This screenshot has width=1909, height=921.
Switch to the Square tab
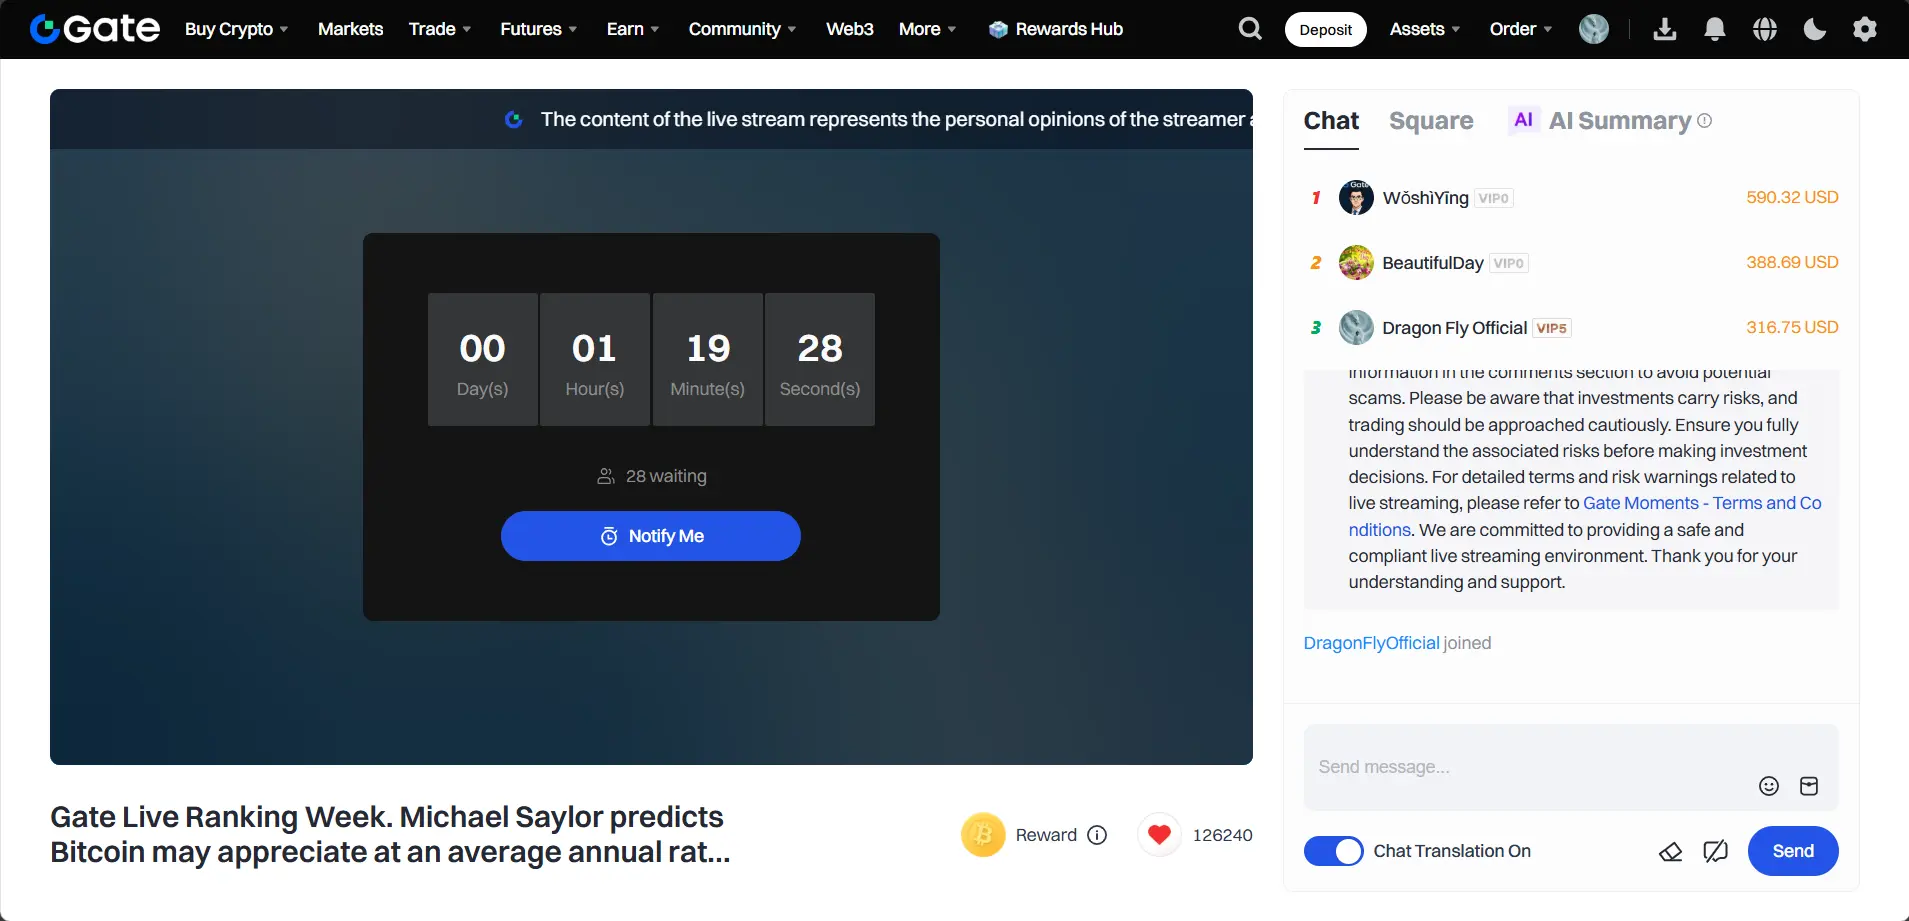coord(1431,121)
